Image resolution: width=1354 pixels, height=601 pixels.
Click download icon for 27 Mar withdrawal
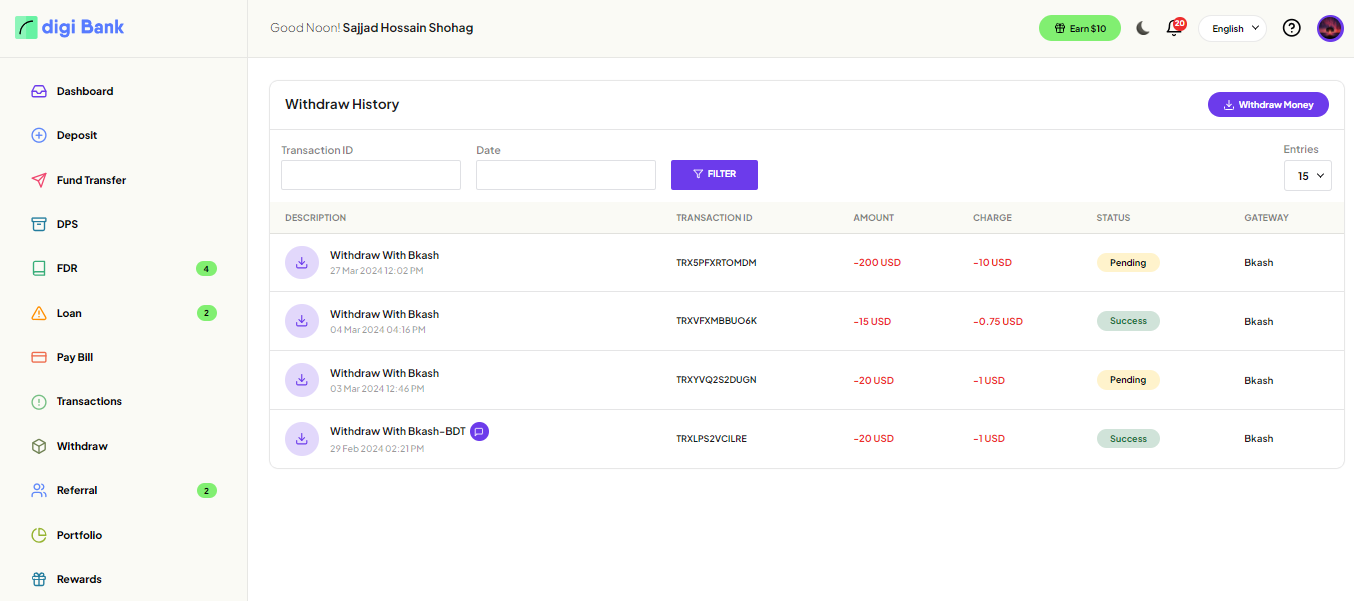tap(302, 263)
